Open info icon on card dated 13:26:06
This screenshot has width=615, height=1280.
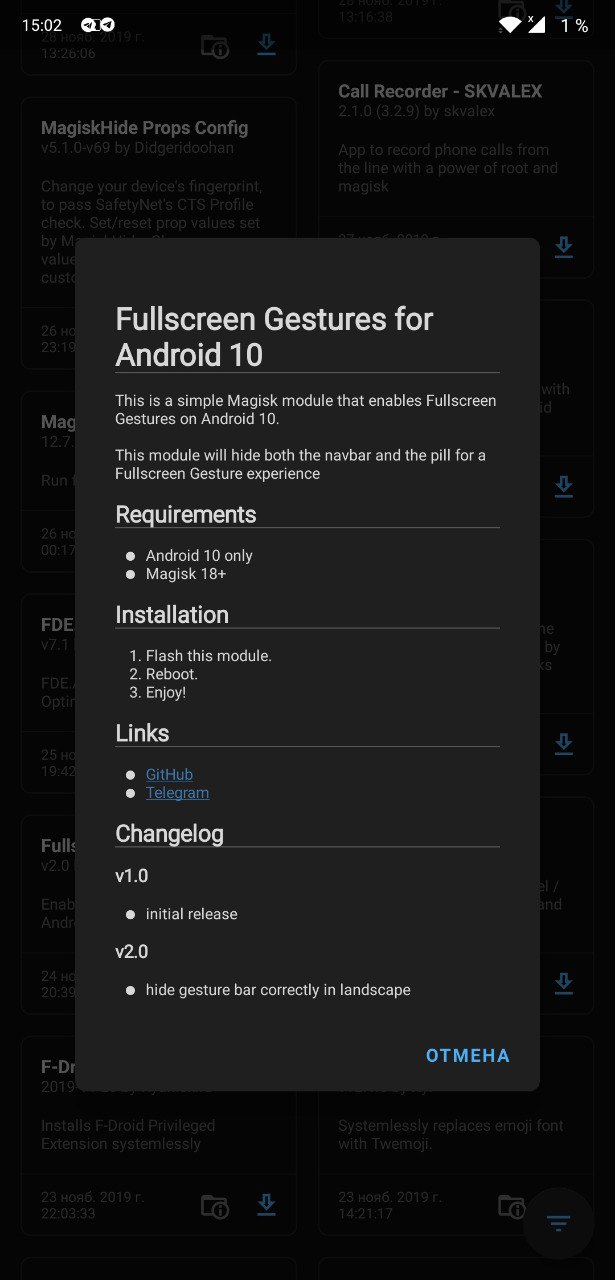coord(214,46)
